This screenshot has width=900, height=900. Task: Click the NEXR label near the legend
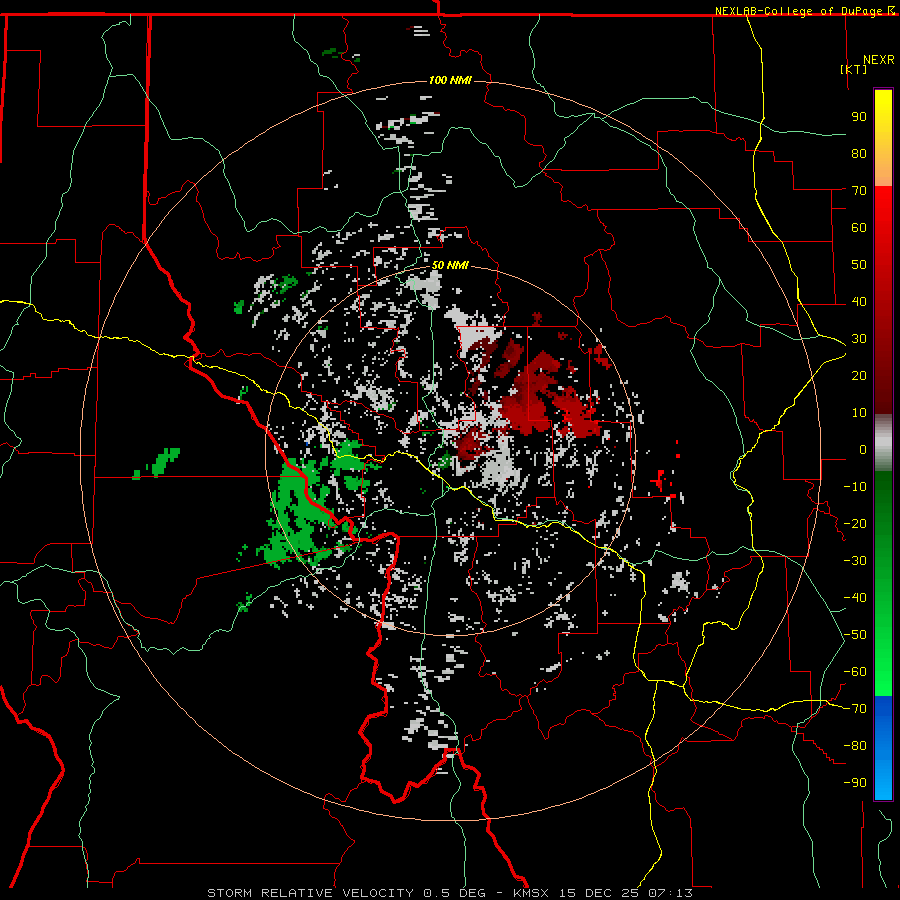coord(879,60)
